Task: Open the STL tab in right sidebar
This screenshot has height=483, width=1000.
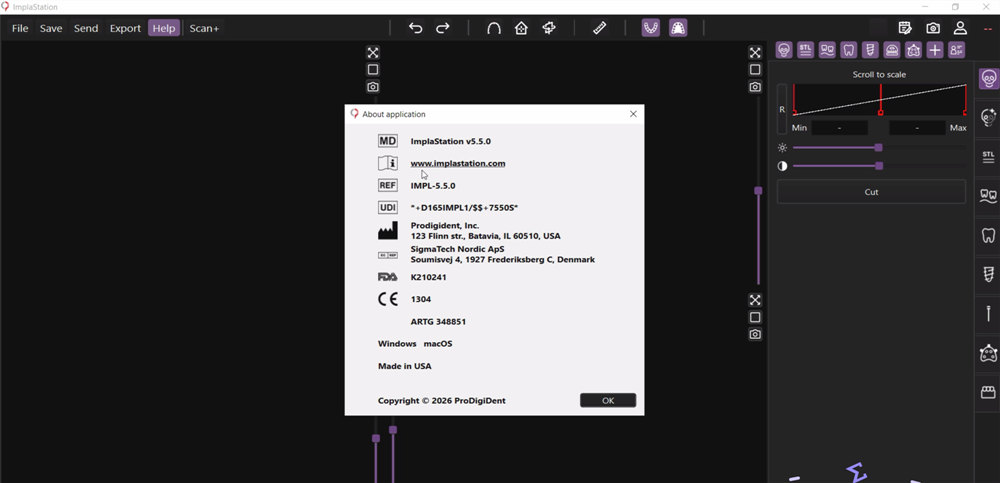Action: coord(989,156)
